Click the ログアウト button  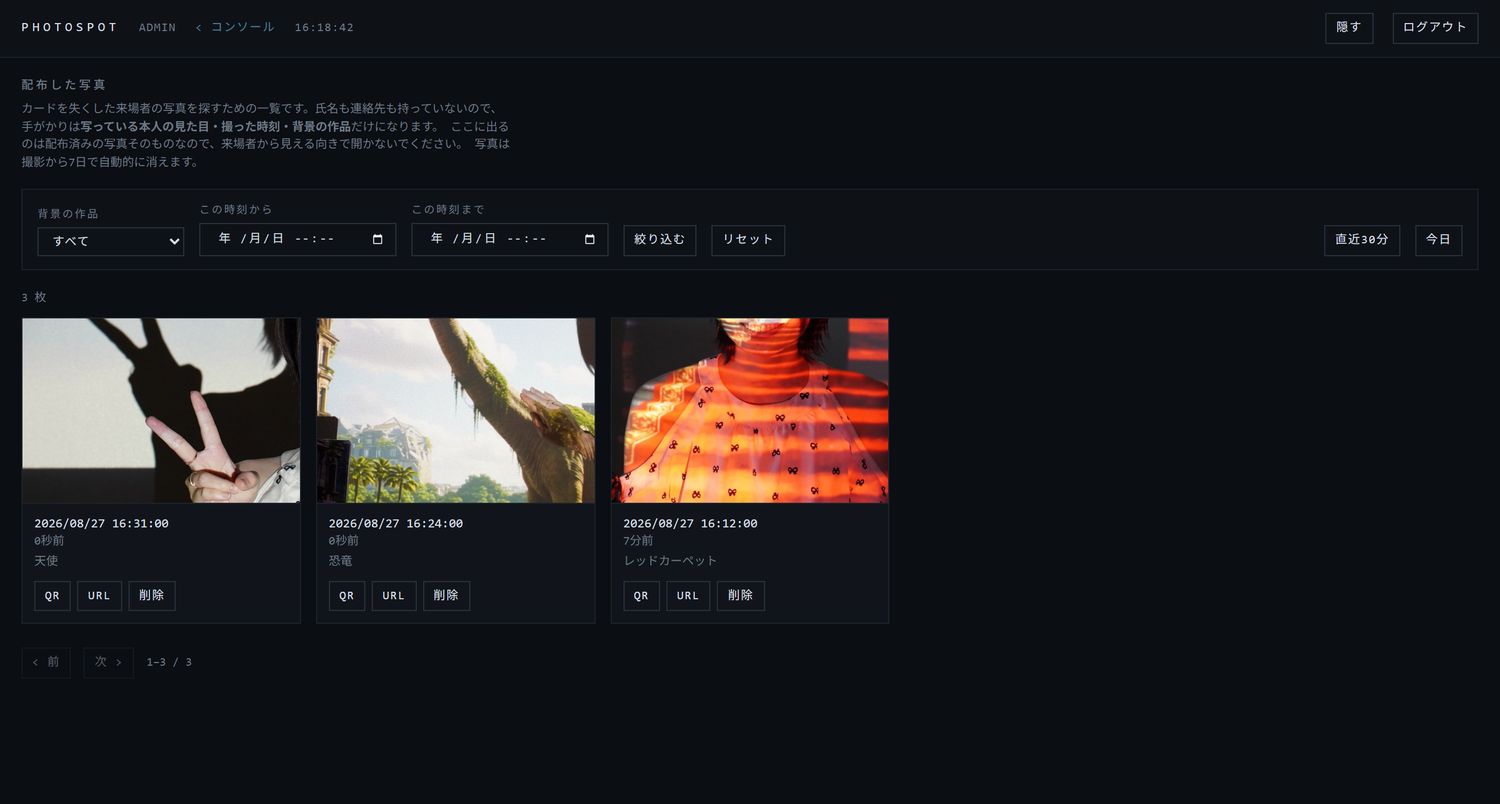[x=1435, y=28]
